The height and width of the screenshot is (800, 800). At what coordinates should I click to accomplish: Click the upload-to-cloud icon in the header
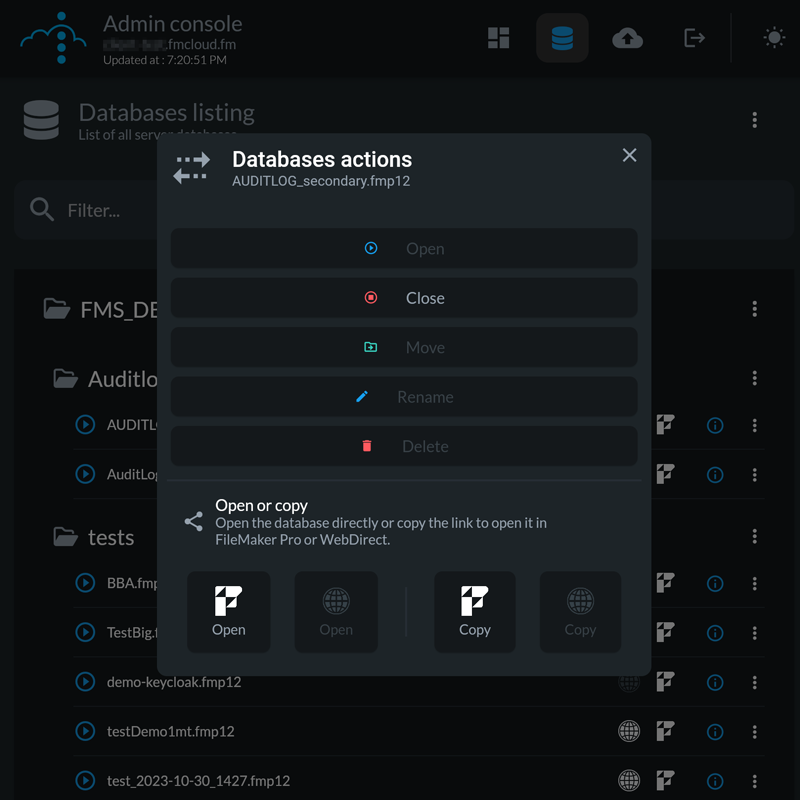627,38
